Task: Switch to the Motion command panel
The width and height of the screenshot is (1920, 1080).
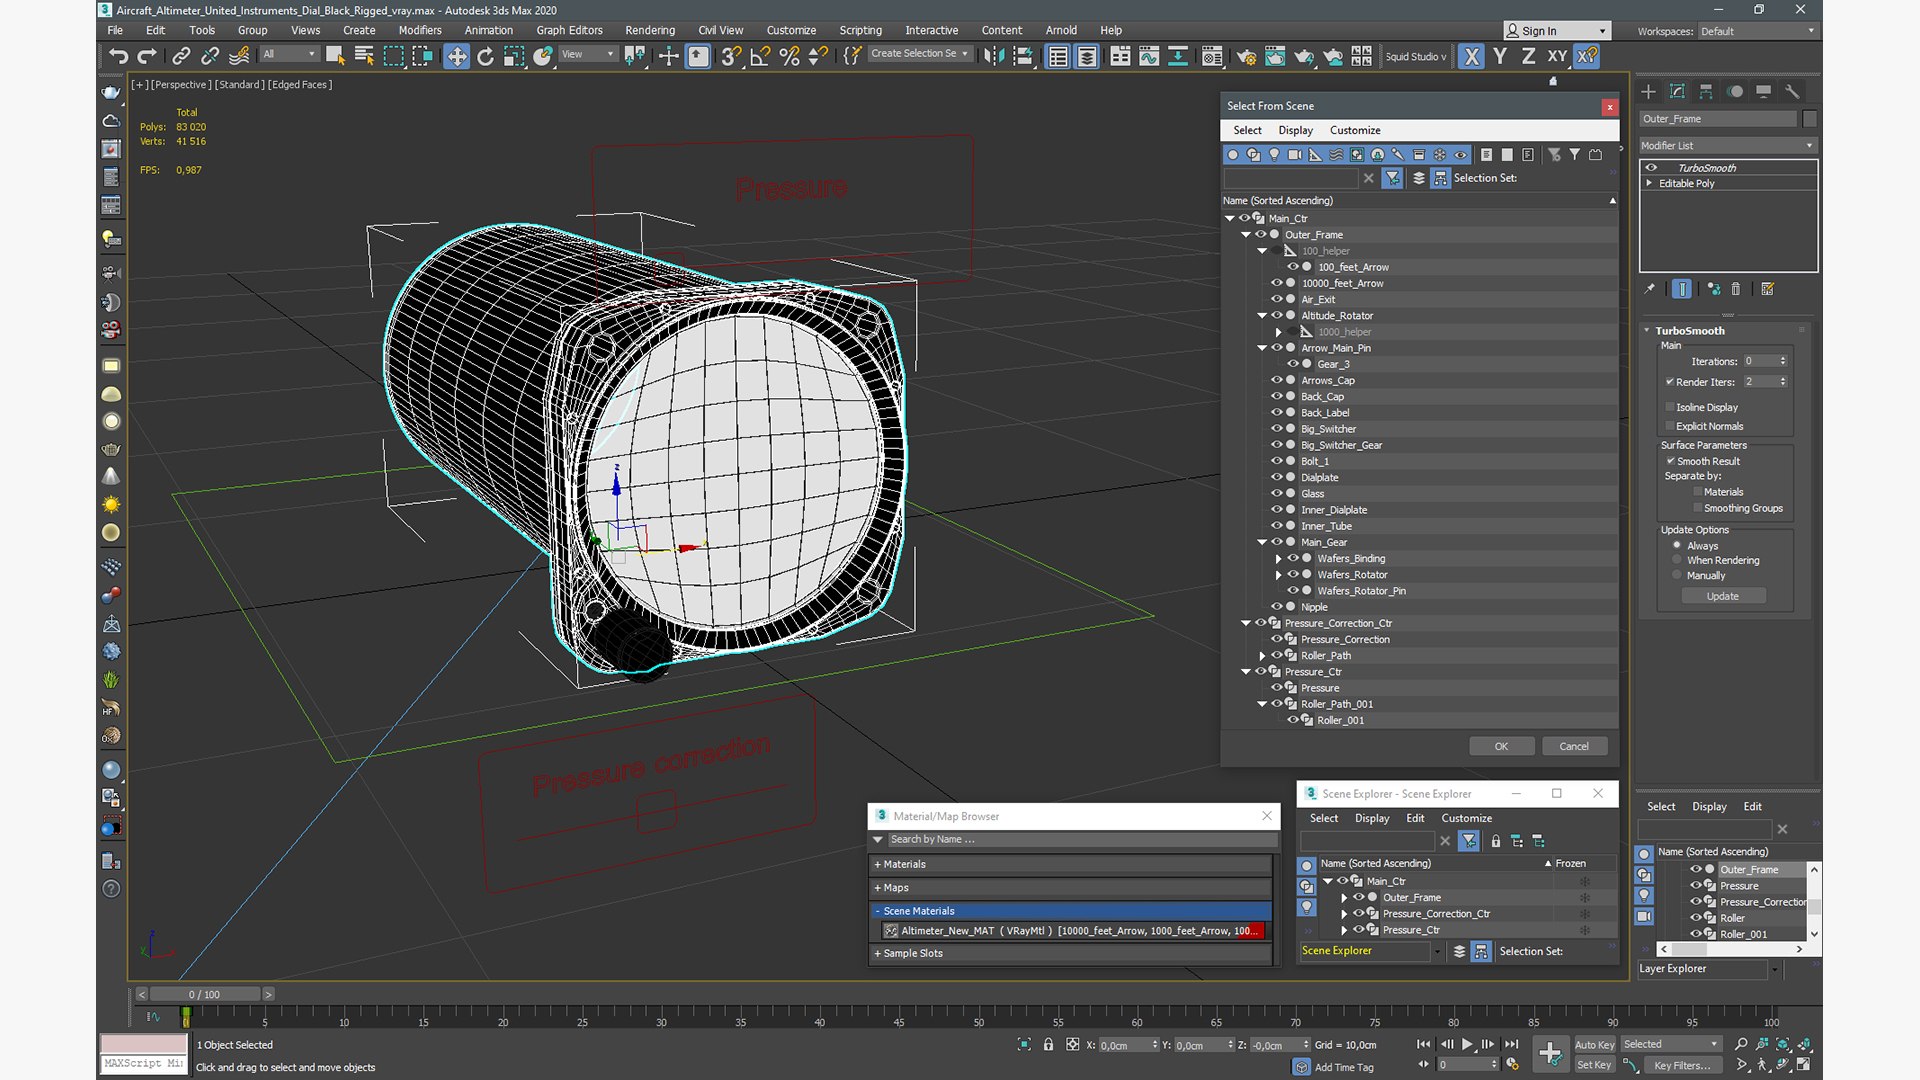Action: coord(1735,91)
